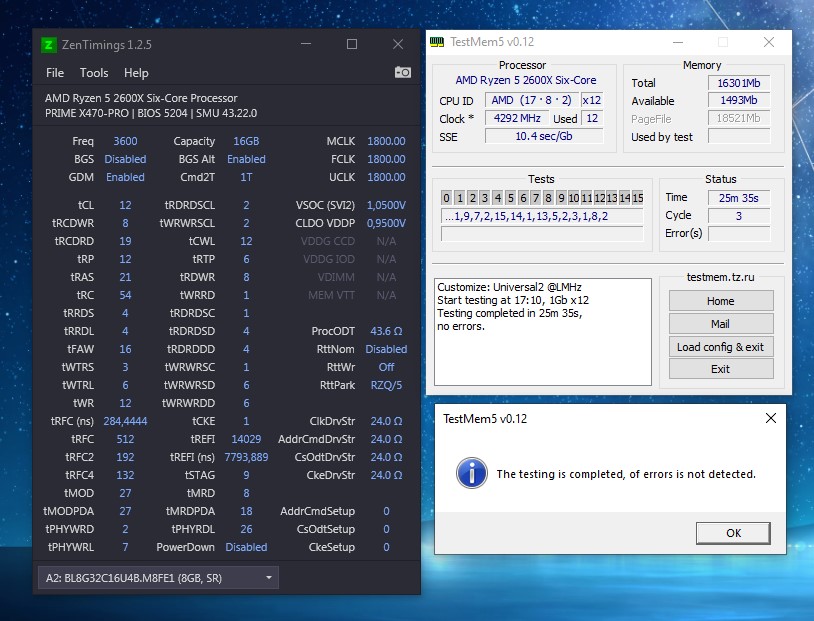Close the TestMem5 main window
Image resolution: width=814 pixels, height=621 pixels.
pyautogui.click(x=769, y=42)
